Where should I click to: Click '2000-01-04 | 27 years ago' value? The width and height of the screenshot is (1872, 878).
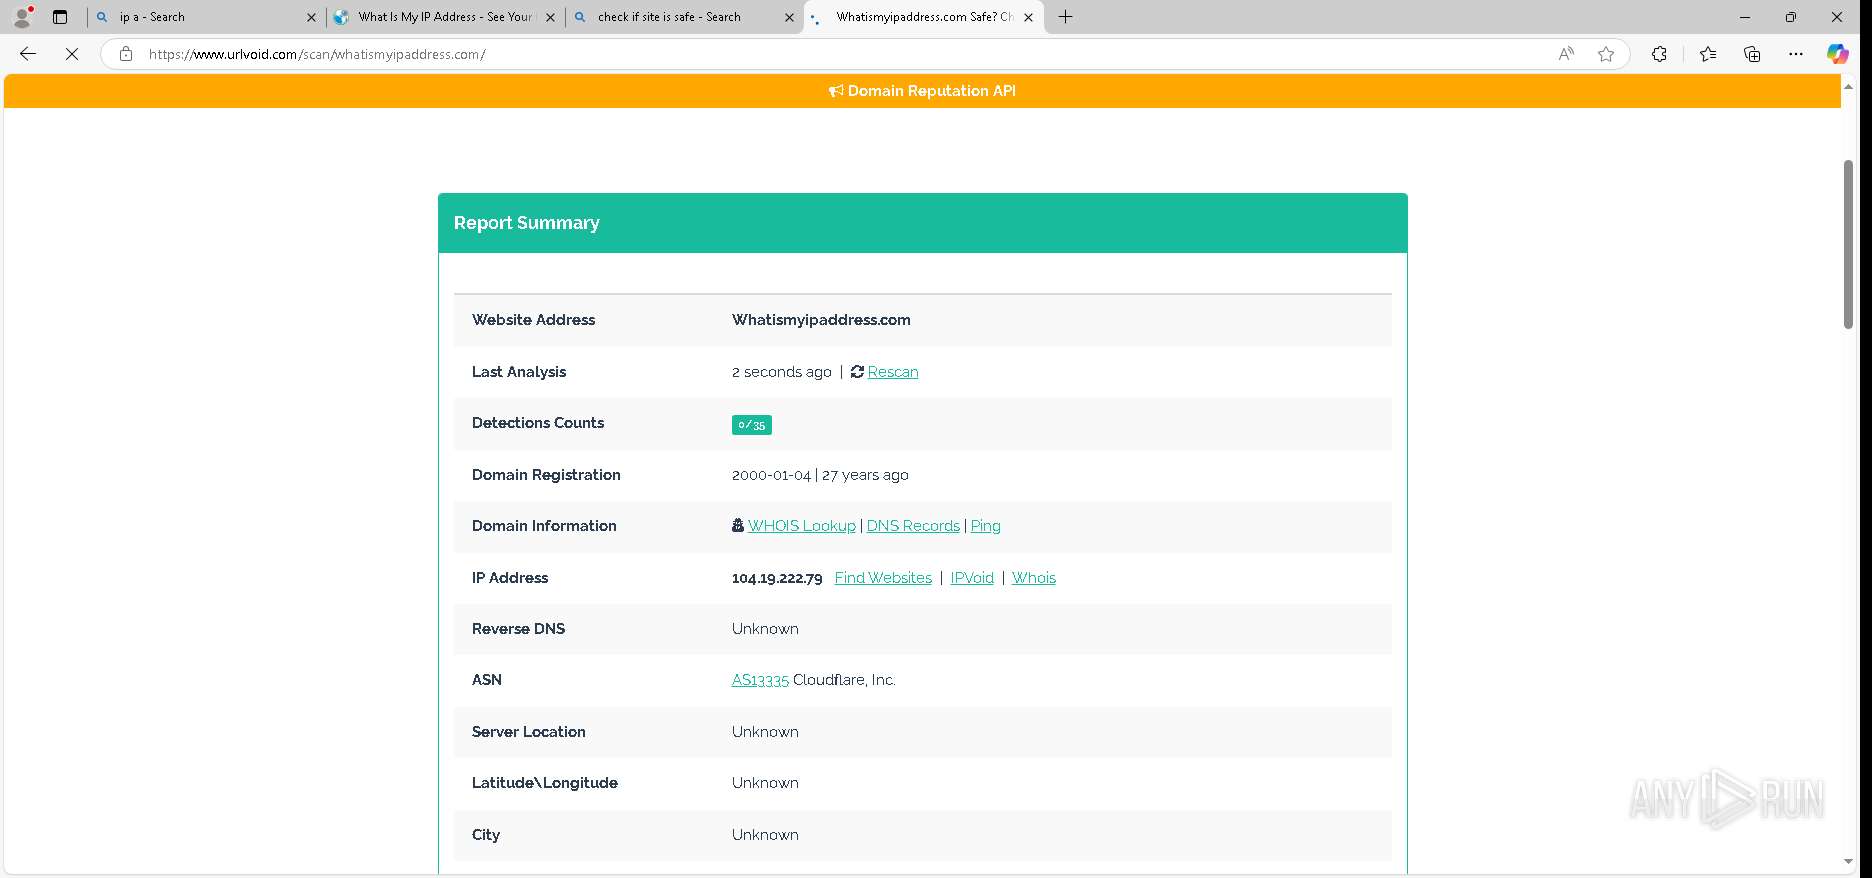click(x=820, y=475)
